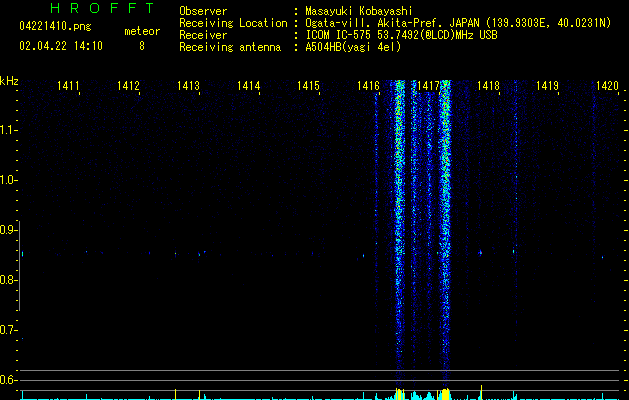The width and height of the screenshot is (629, 400).
Task: Click time marker 1420
Action: coord(607,85)
